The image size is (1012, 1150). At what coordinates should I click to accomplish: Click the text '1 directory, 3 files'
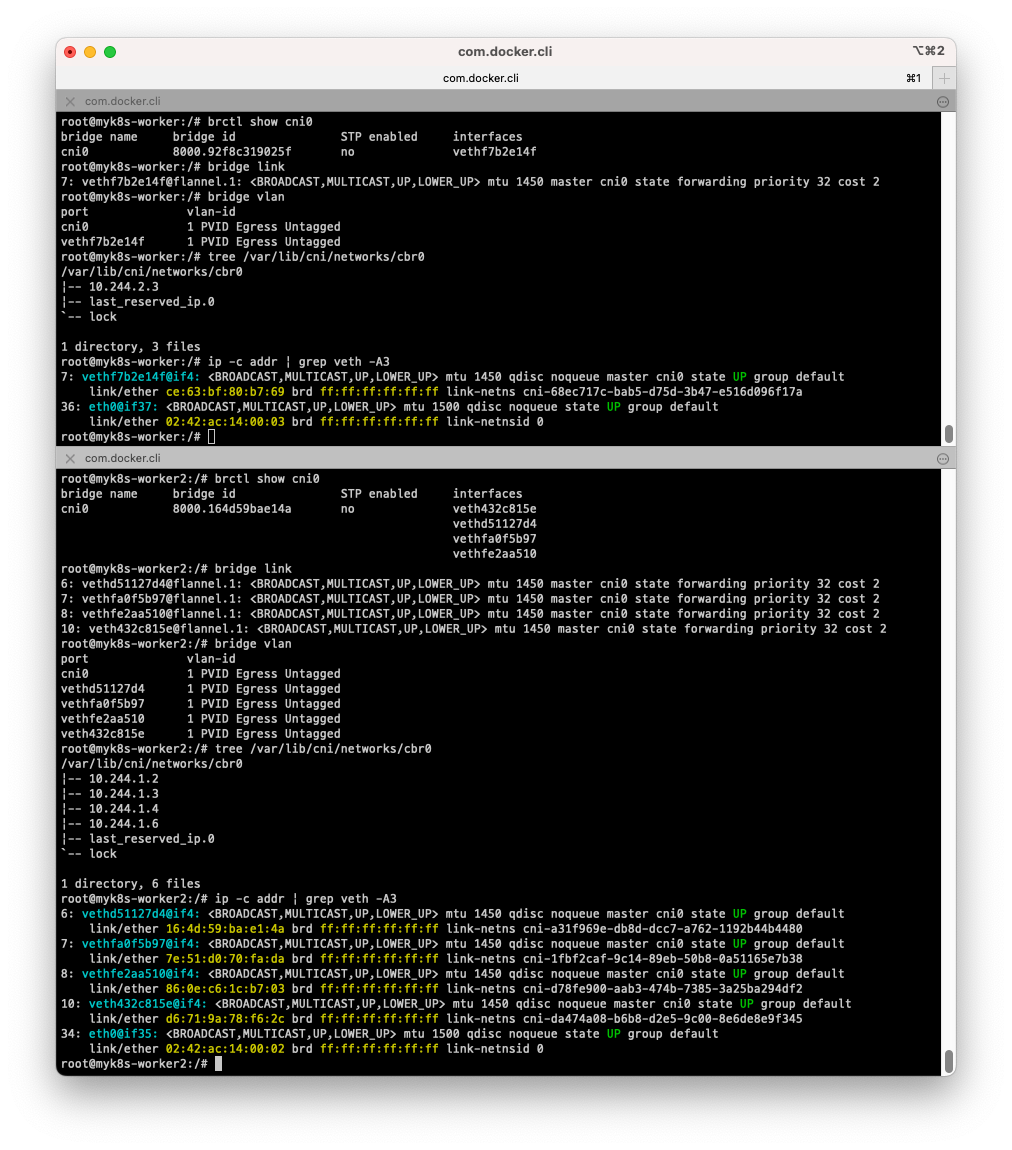131,347
